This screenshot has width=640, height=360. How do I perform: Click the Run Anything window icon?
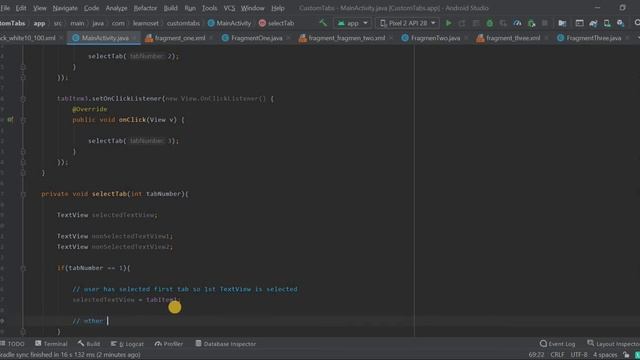point(579,23)
